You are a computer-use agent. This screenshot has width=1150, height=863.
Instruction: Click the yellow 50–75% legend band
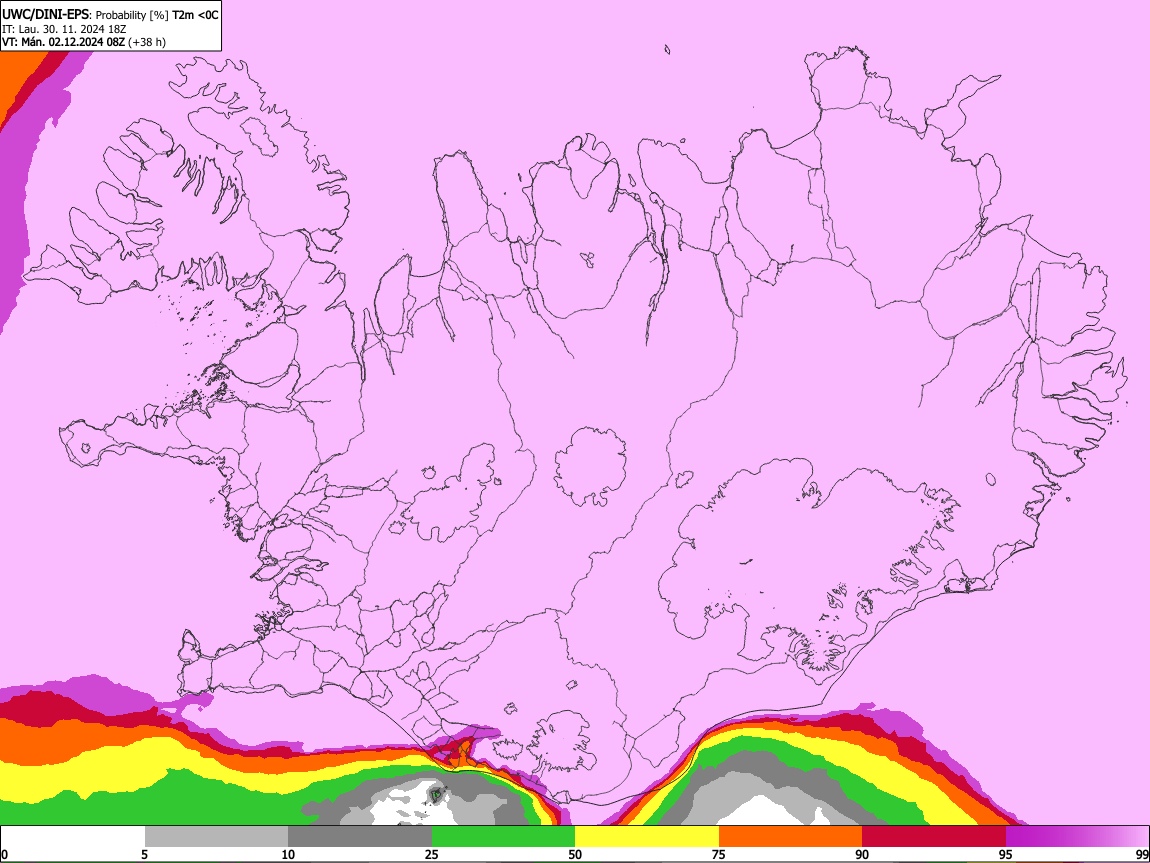(647, 837)
